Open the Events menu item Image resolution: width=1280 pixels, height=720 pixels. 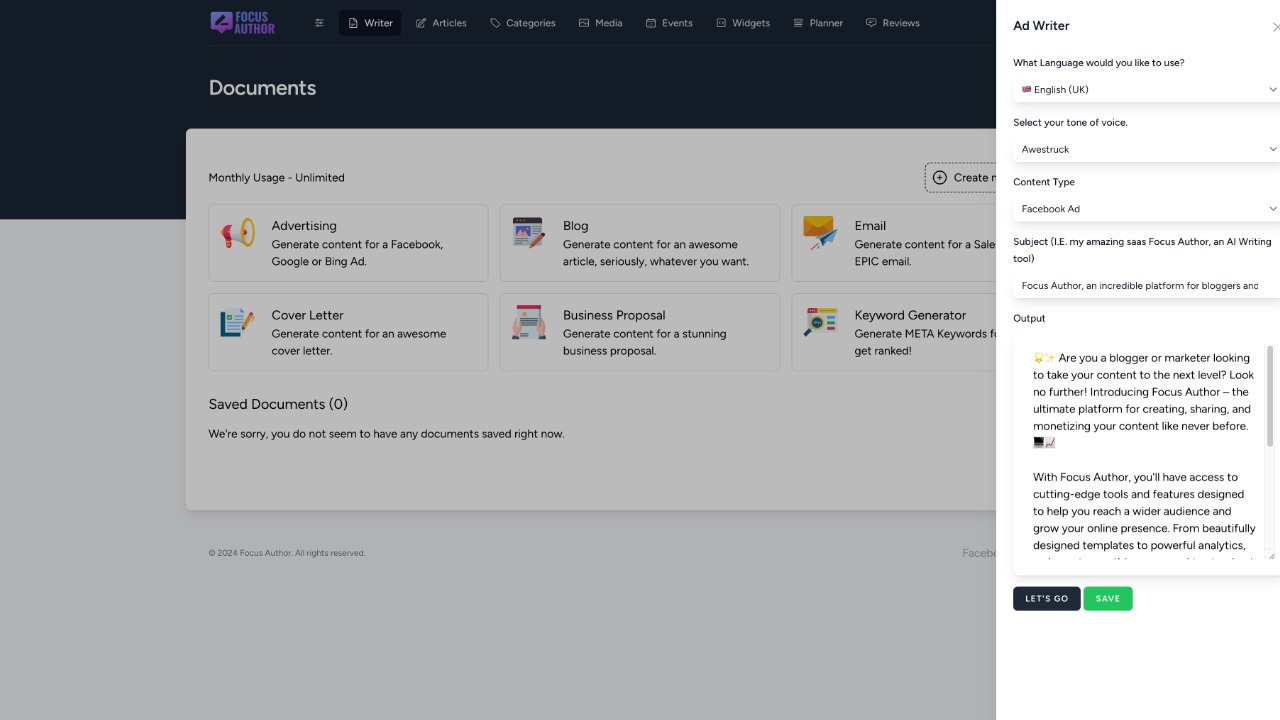(x=669, y=23)
